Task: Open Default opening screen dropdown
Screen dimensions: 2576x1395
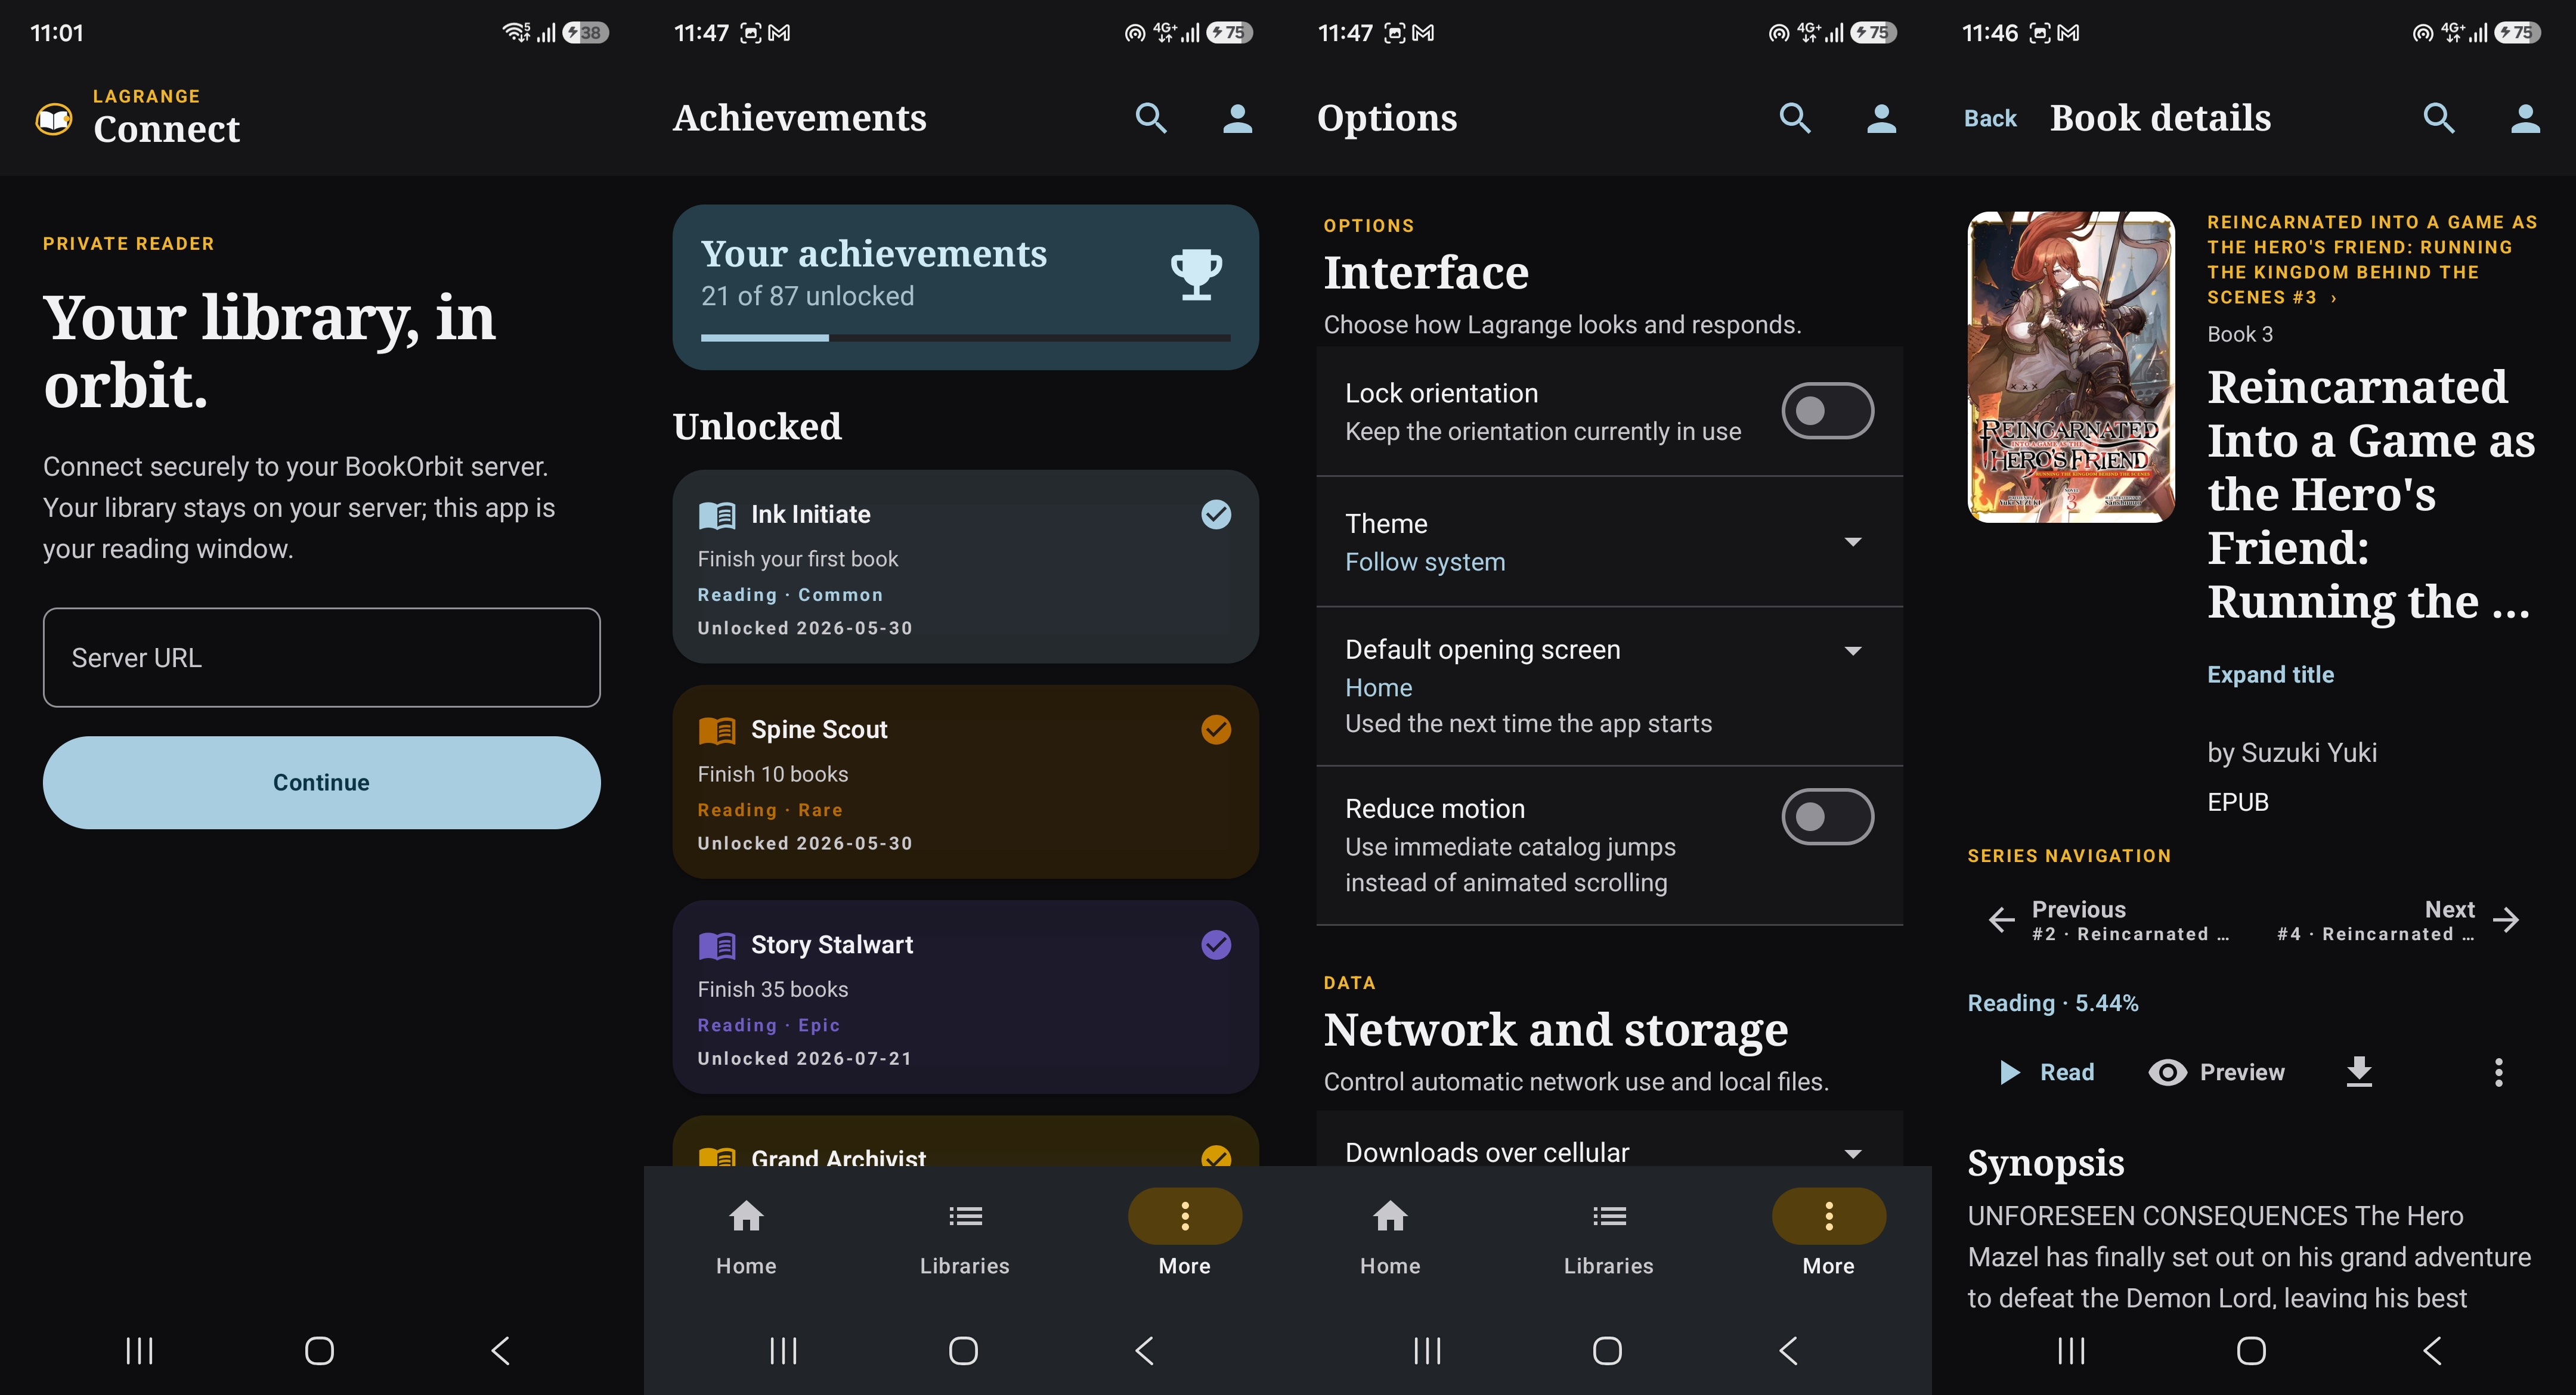Action: (x=1609, y=686)
